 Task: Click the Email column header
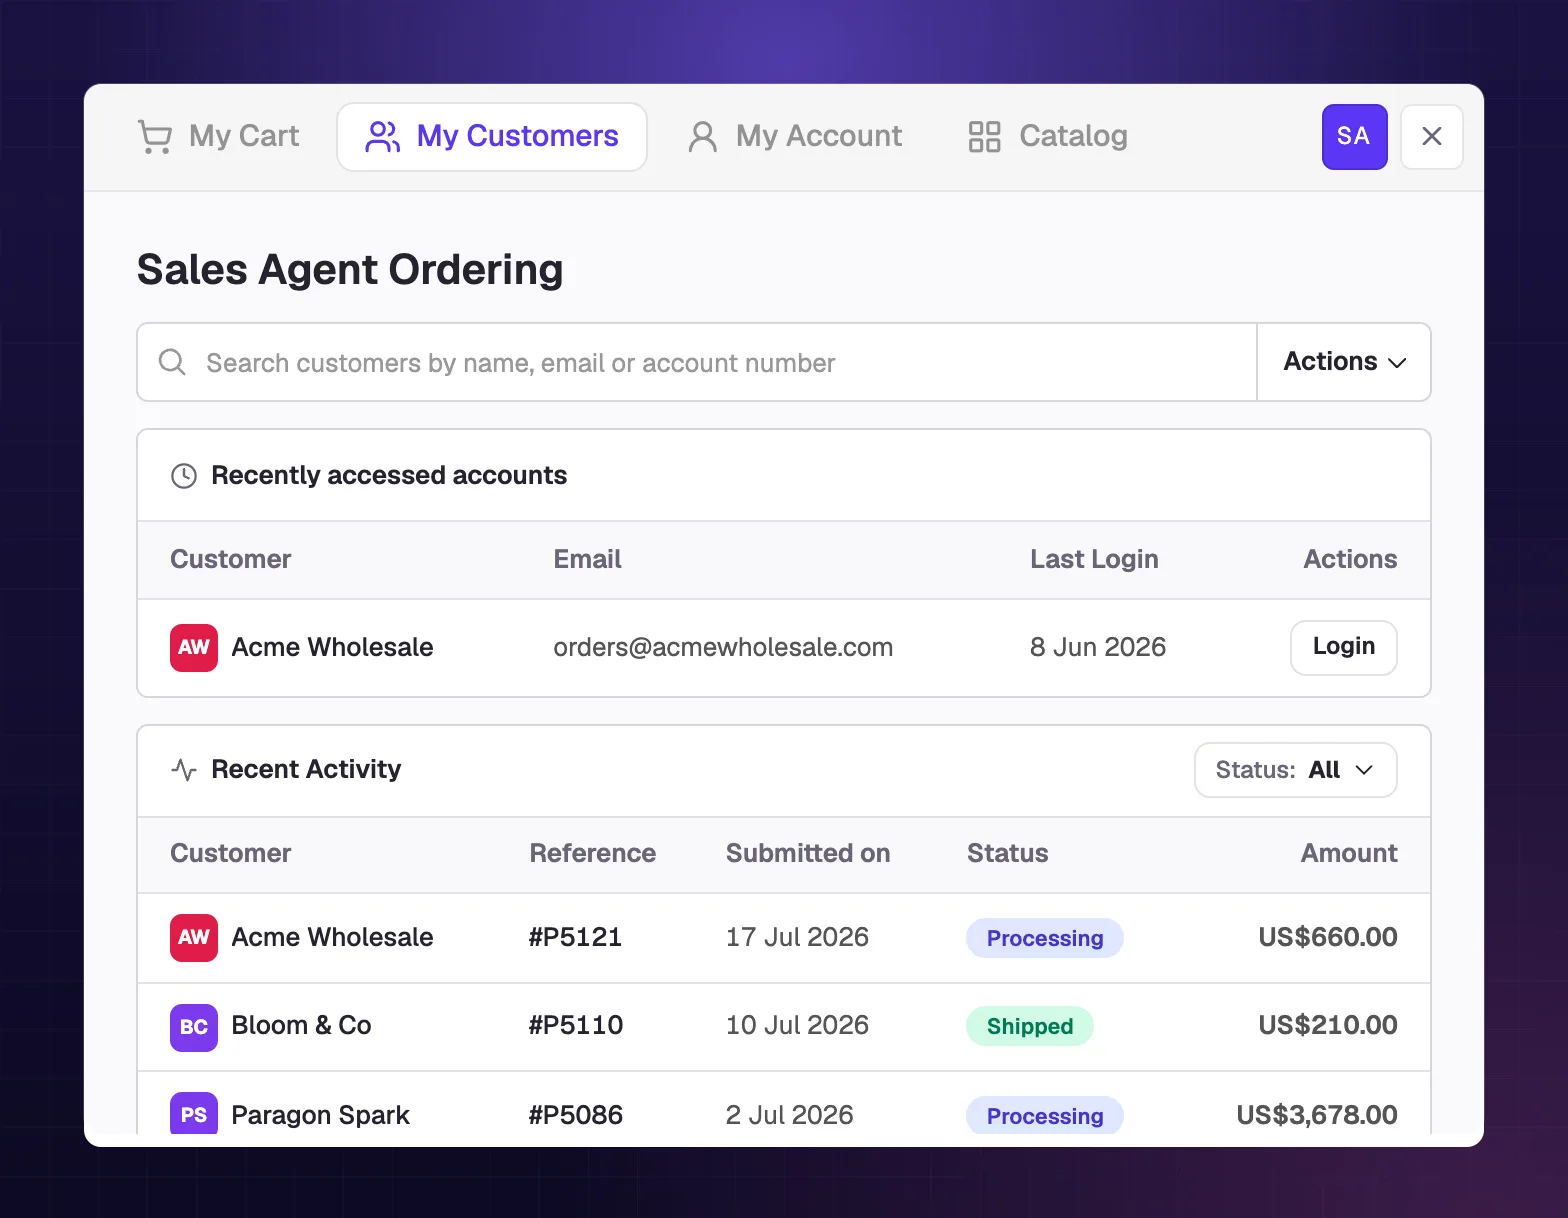click(588, 559)
